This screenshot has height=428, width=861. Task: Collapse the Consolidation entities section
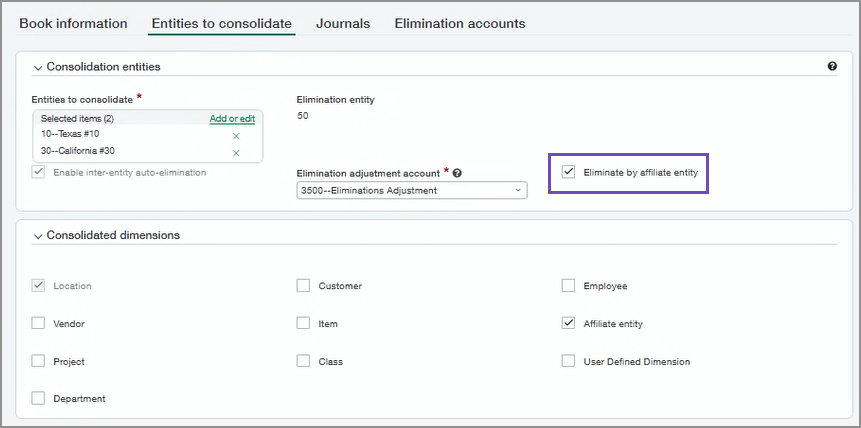pos(38,67)
